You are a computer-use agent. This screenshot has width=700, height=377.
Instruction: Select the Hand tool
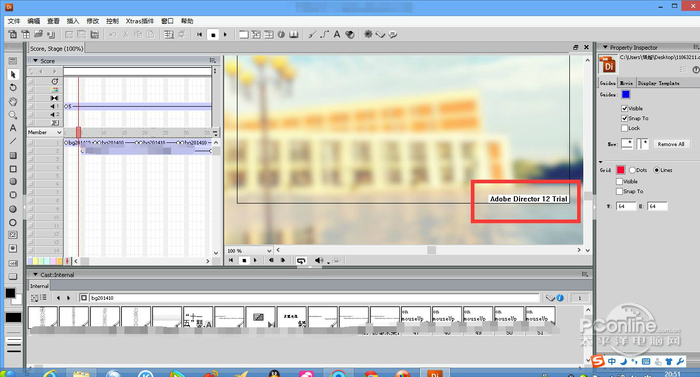[x=13, y=101]
